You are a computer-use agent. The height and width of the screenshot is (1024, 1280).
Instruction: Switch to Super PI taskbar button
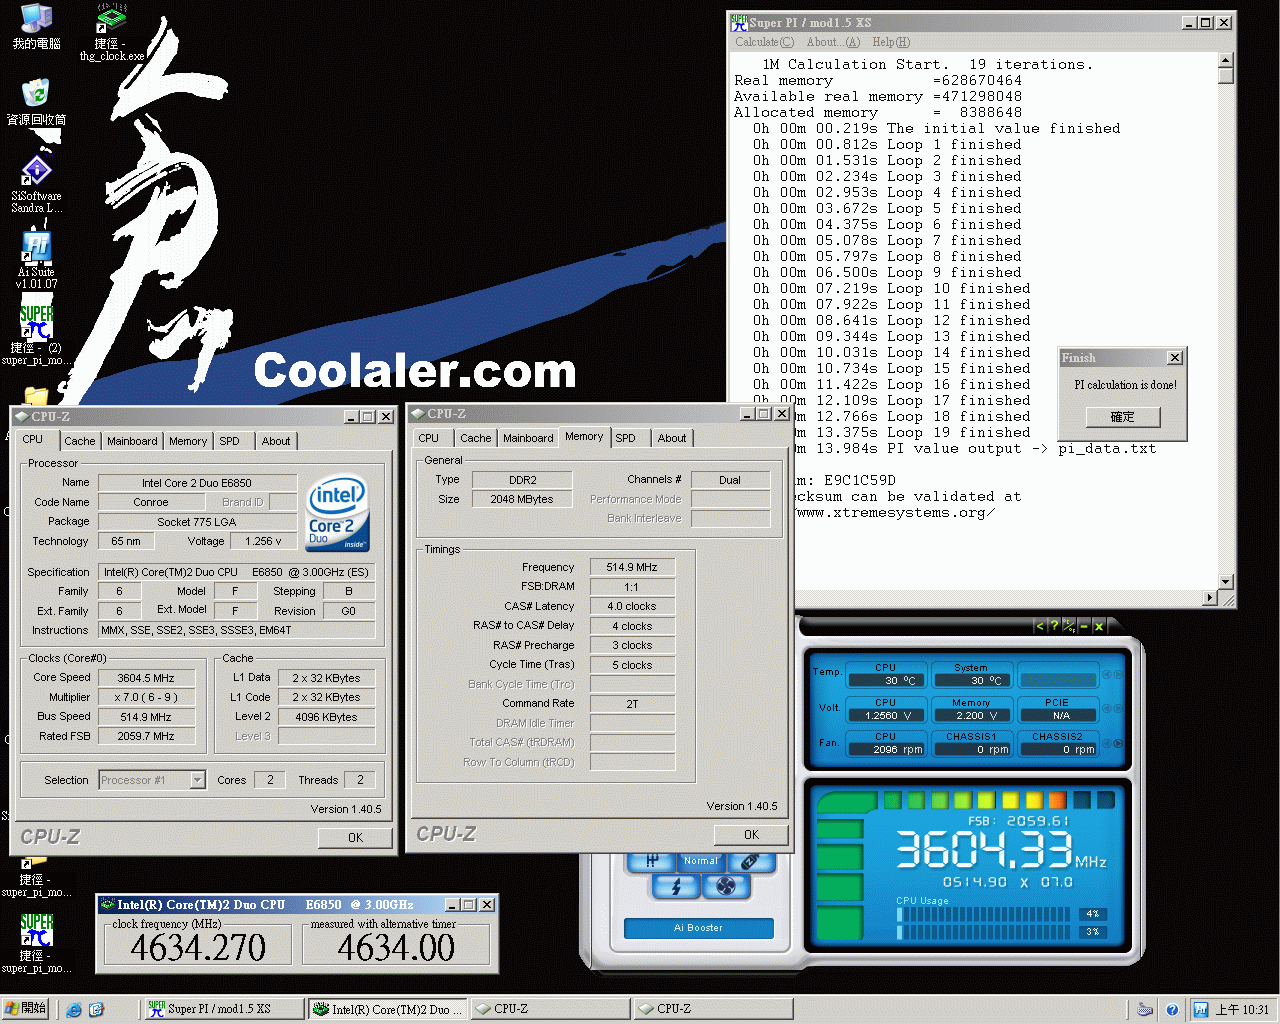coord(224,1009)
